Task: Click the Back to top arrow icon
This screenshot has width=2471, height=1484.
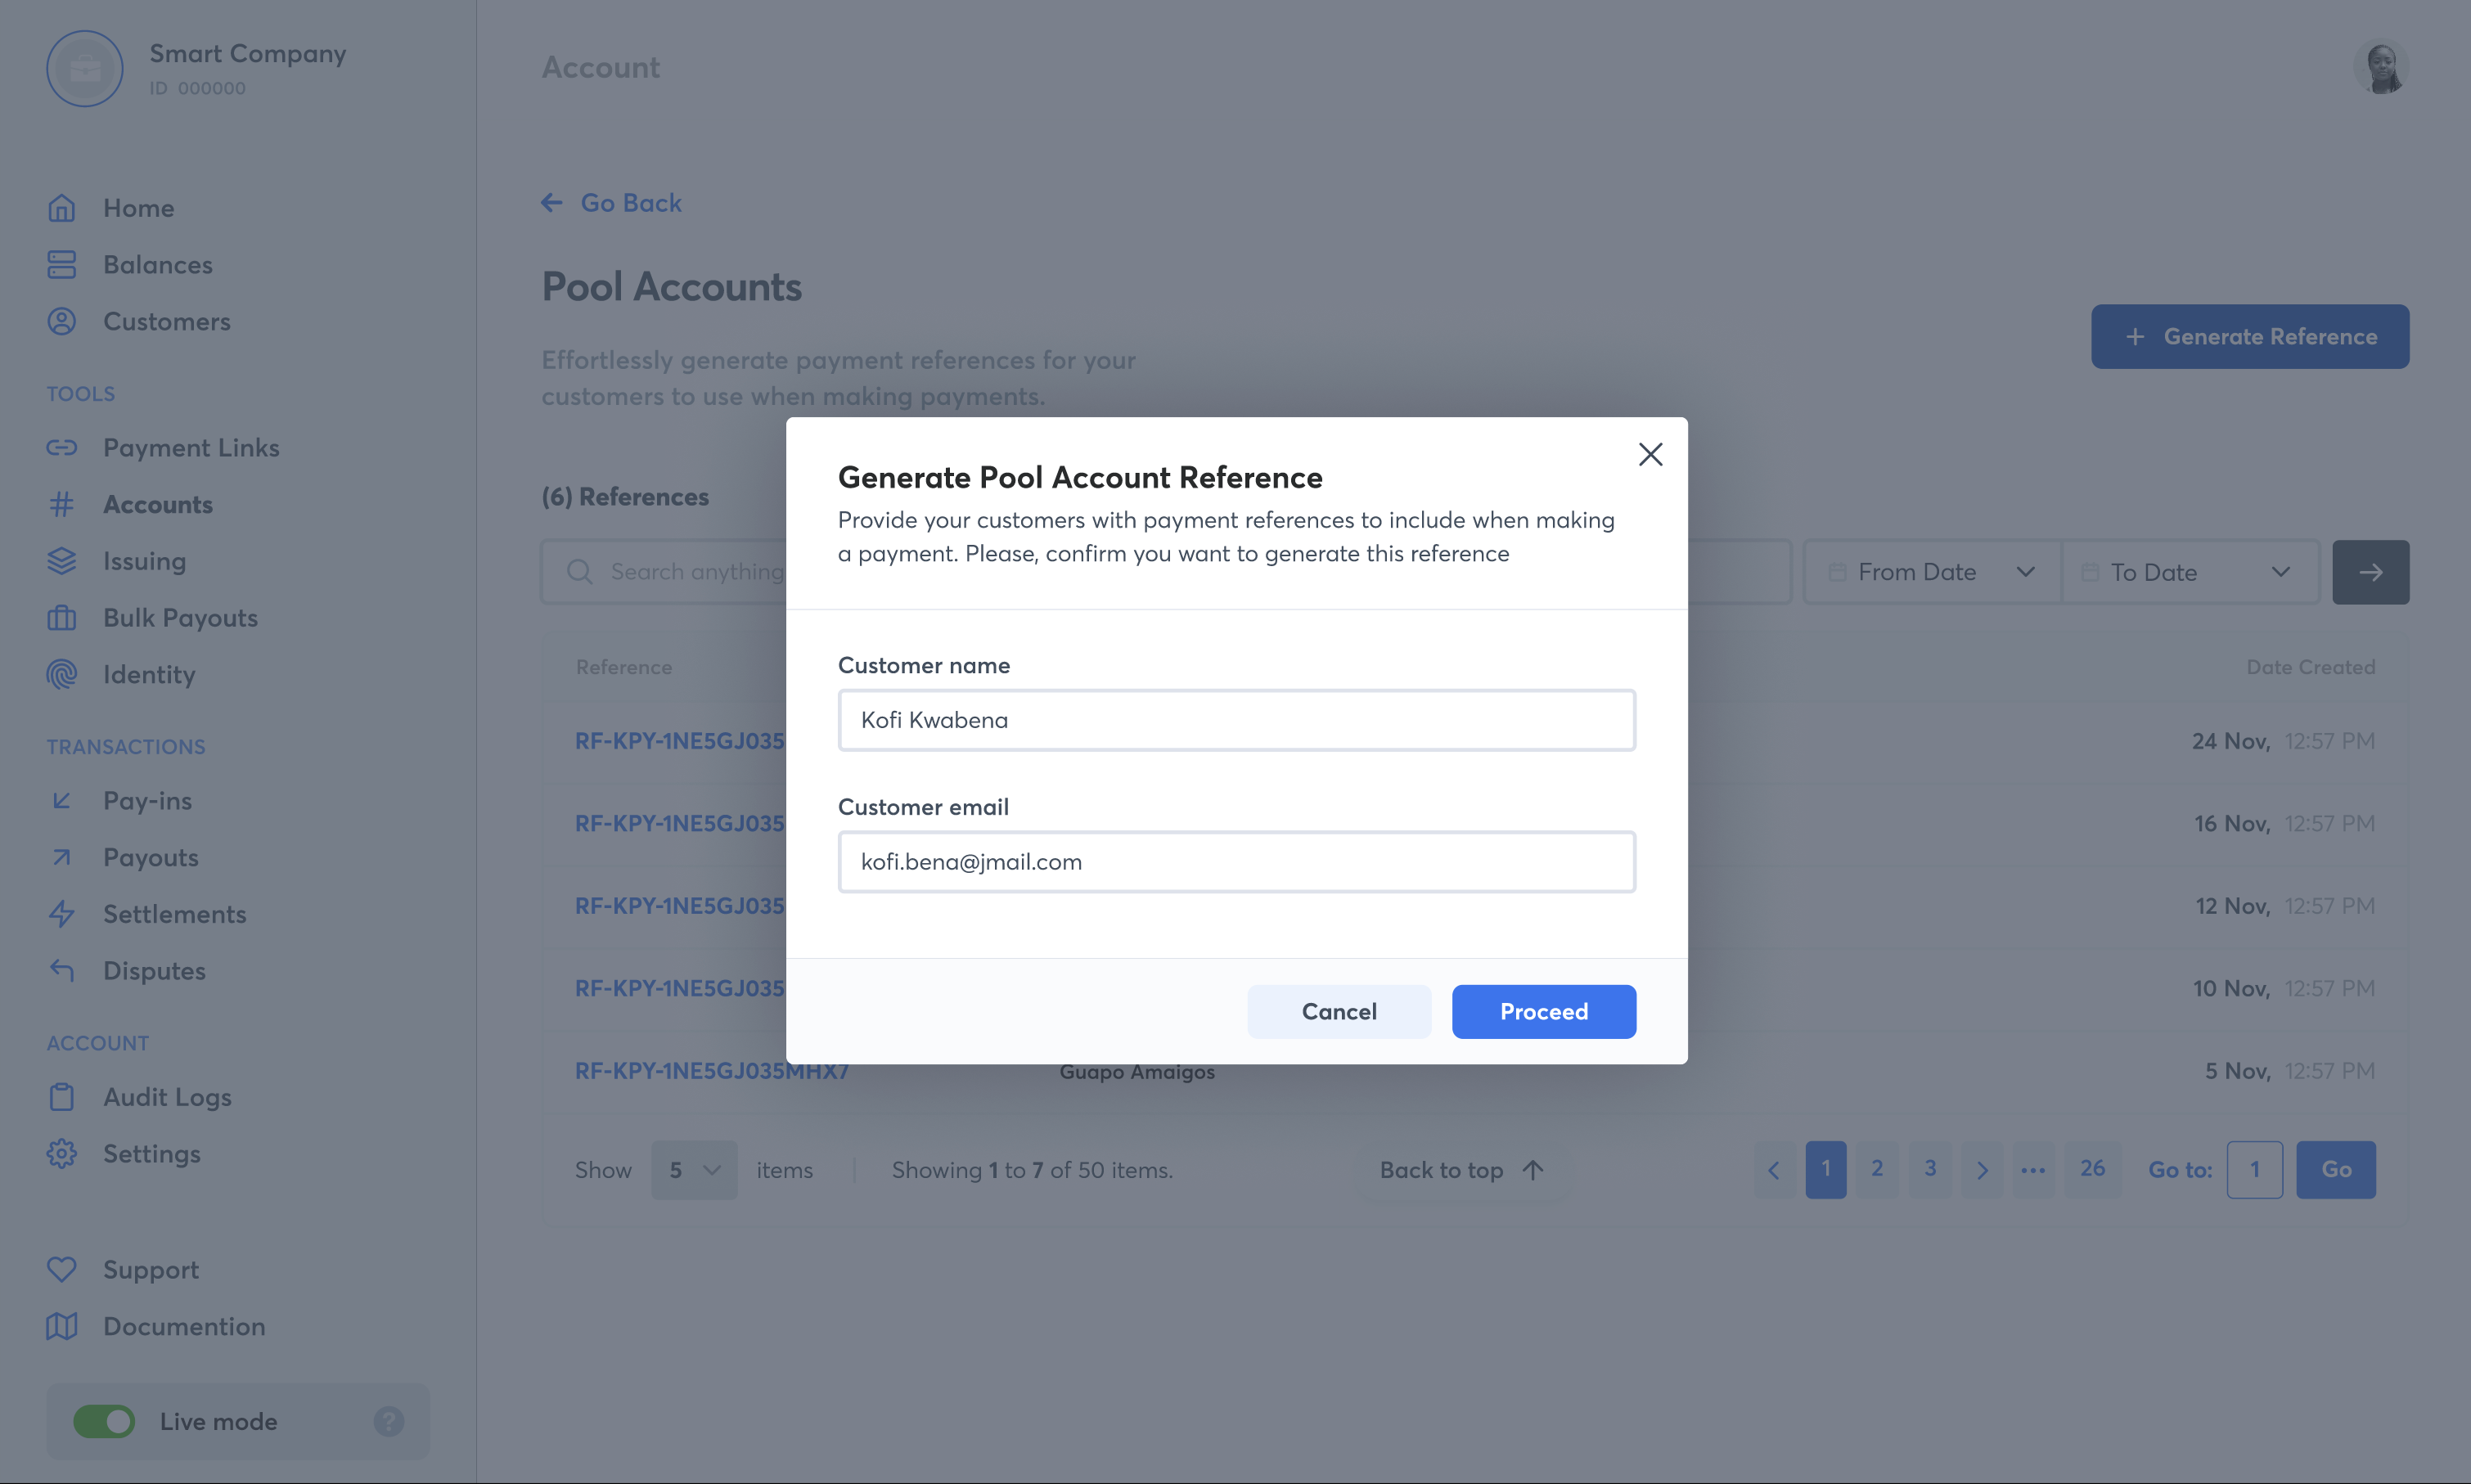Action: point(1533,1170)
